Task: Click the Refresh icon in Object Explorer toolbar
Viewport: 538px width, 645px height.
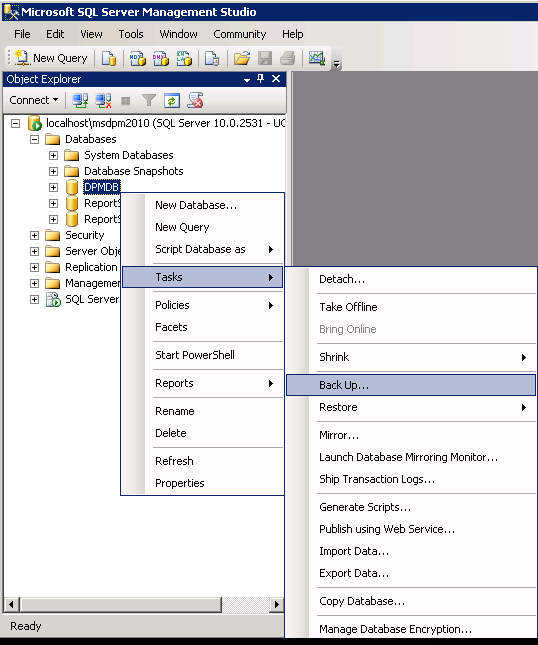Action: 172,100
